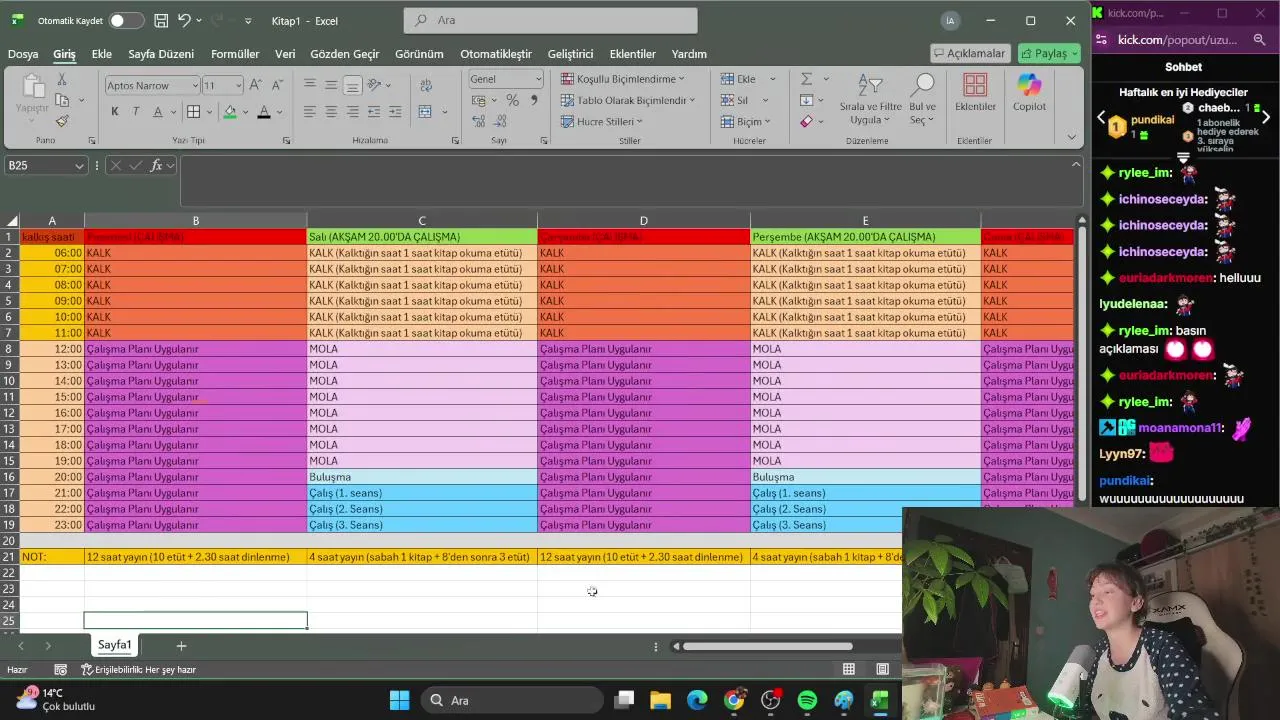Click the Save diskette icon
Viewport: 1280px width, 720px height.
click(161, 21)
